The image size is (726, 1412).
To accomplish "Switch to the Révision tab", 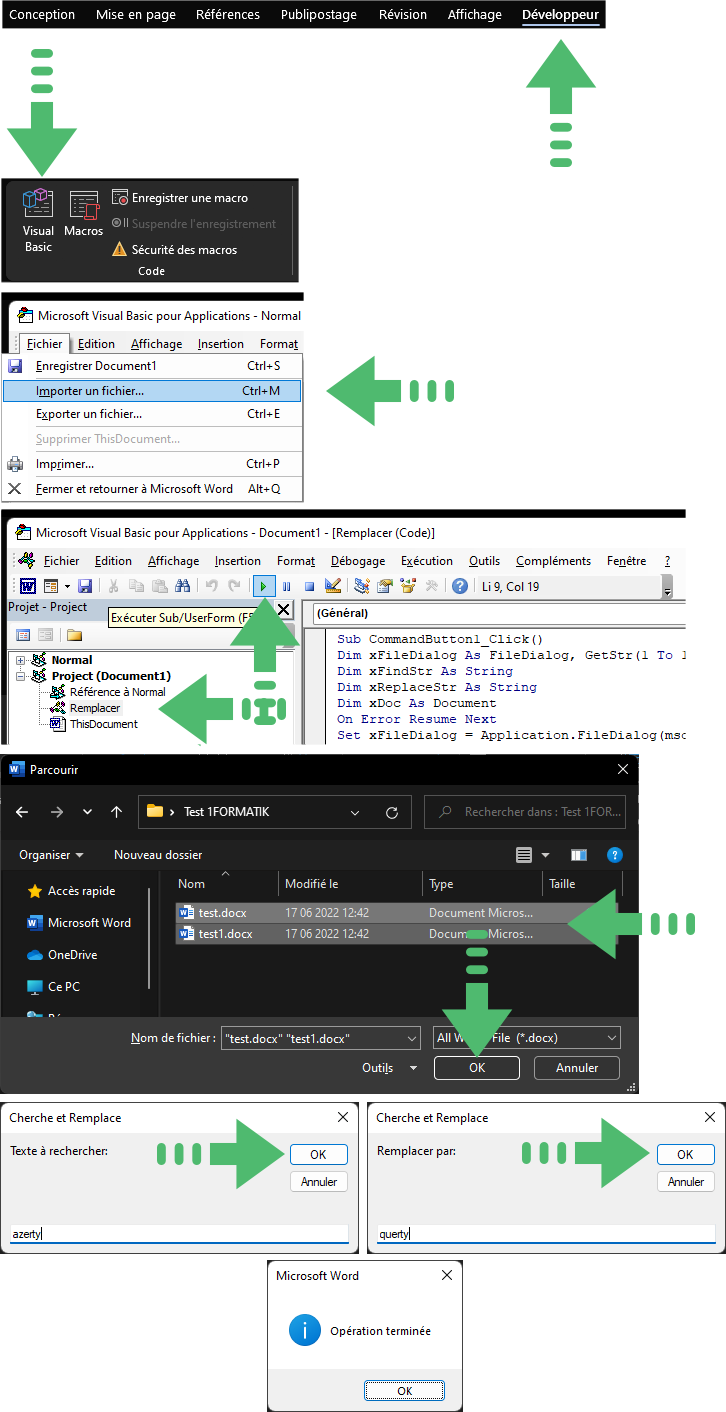I will tap(403, 15).
